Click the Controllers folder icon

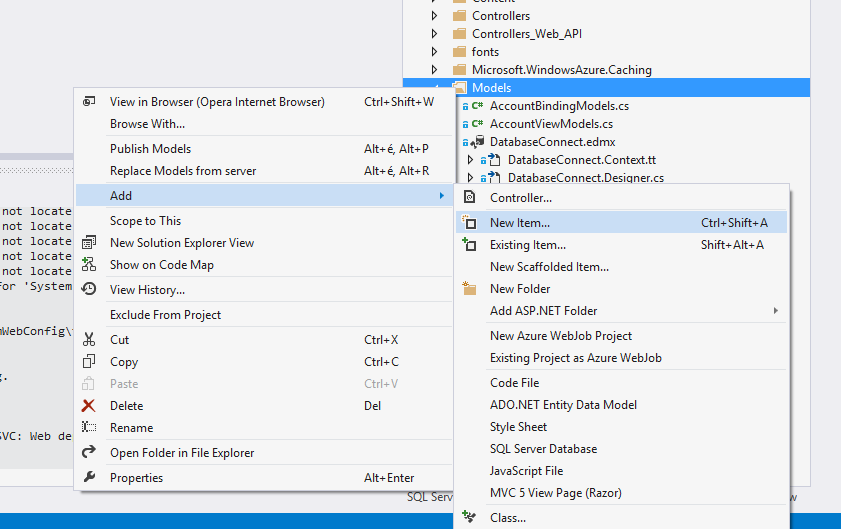pos(460,16)
